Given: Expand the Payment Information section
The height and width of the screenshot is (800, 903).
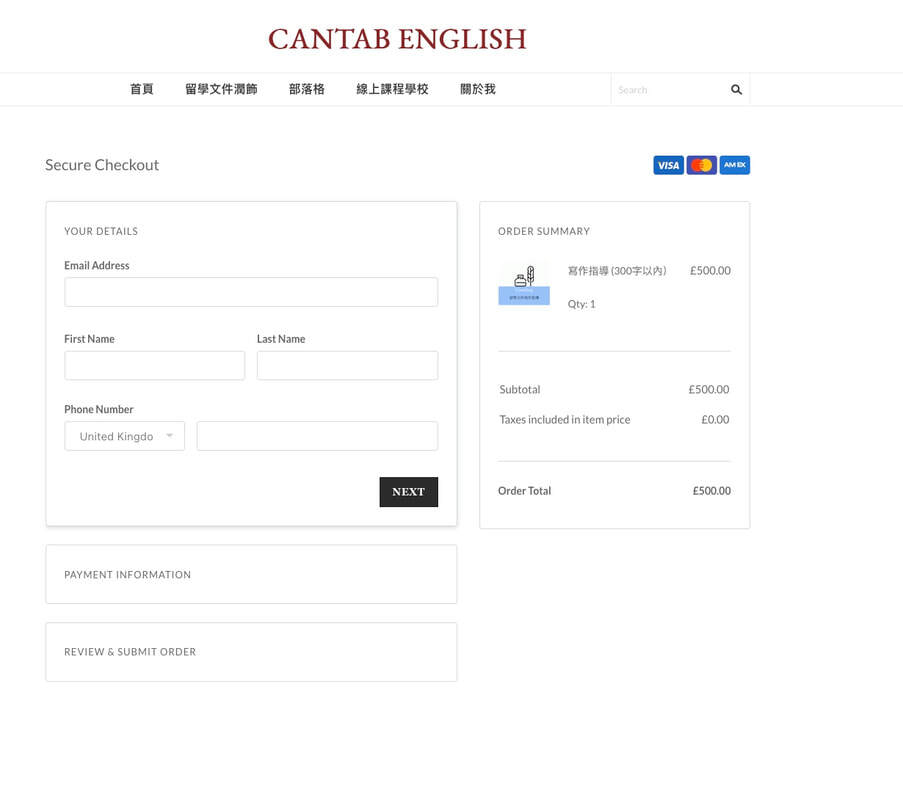Looking at the screenshot, I should (x=251, y=574).
